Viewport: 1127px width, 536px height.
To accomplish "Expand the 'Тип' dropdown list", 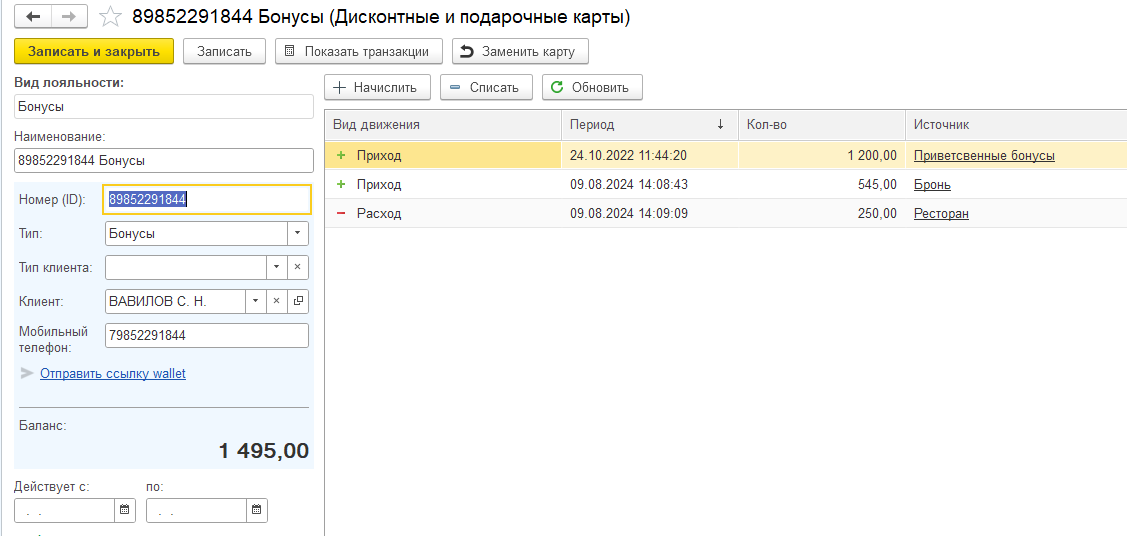I will pyautogui.click(x=298, y=233).
